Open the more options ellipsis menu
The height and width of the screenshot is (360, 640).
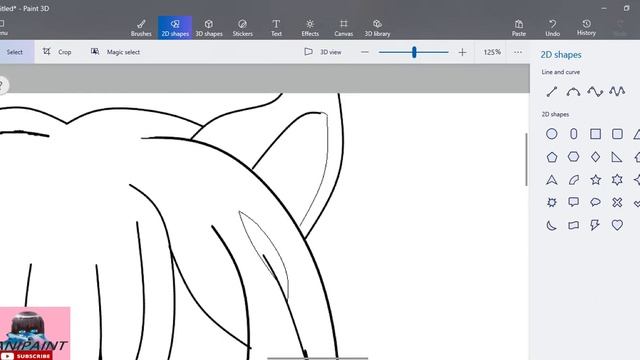pyautogui.click(x=518, y=52)
